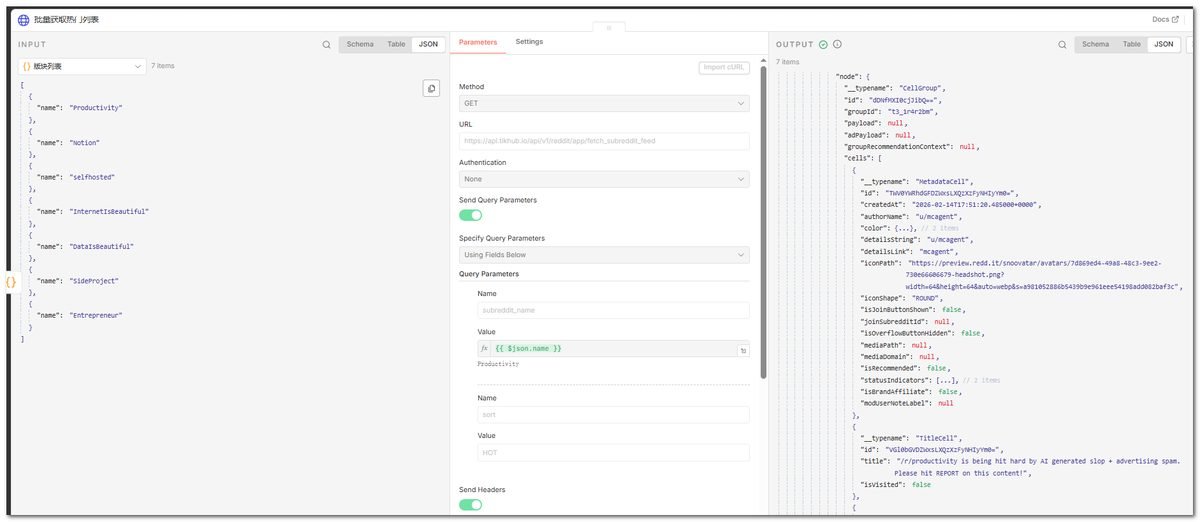The image size is (1200, 522).
Task: Open the output info icon
Action: point(837,44)
